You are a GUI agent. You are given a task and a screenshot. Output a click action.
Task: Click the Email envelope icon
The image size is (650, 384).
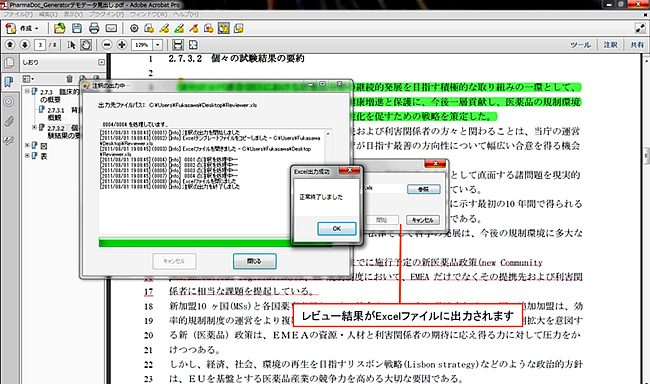(x=111, y=28)
